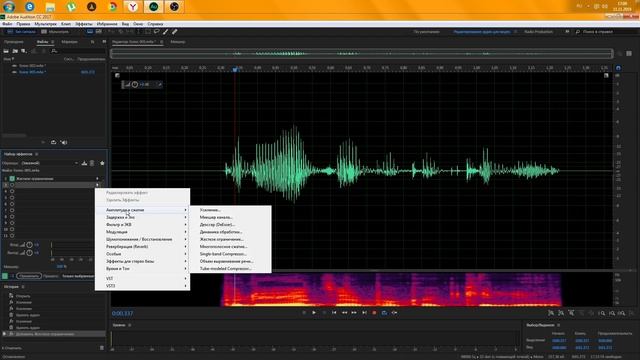Select the Lasso selection tool
640x360 pixels.
[157, 31]
